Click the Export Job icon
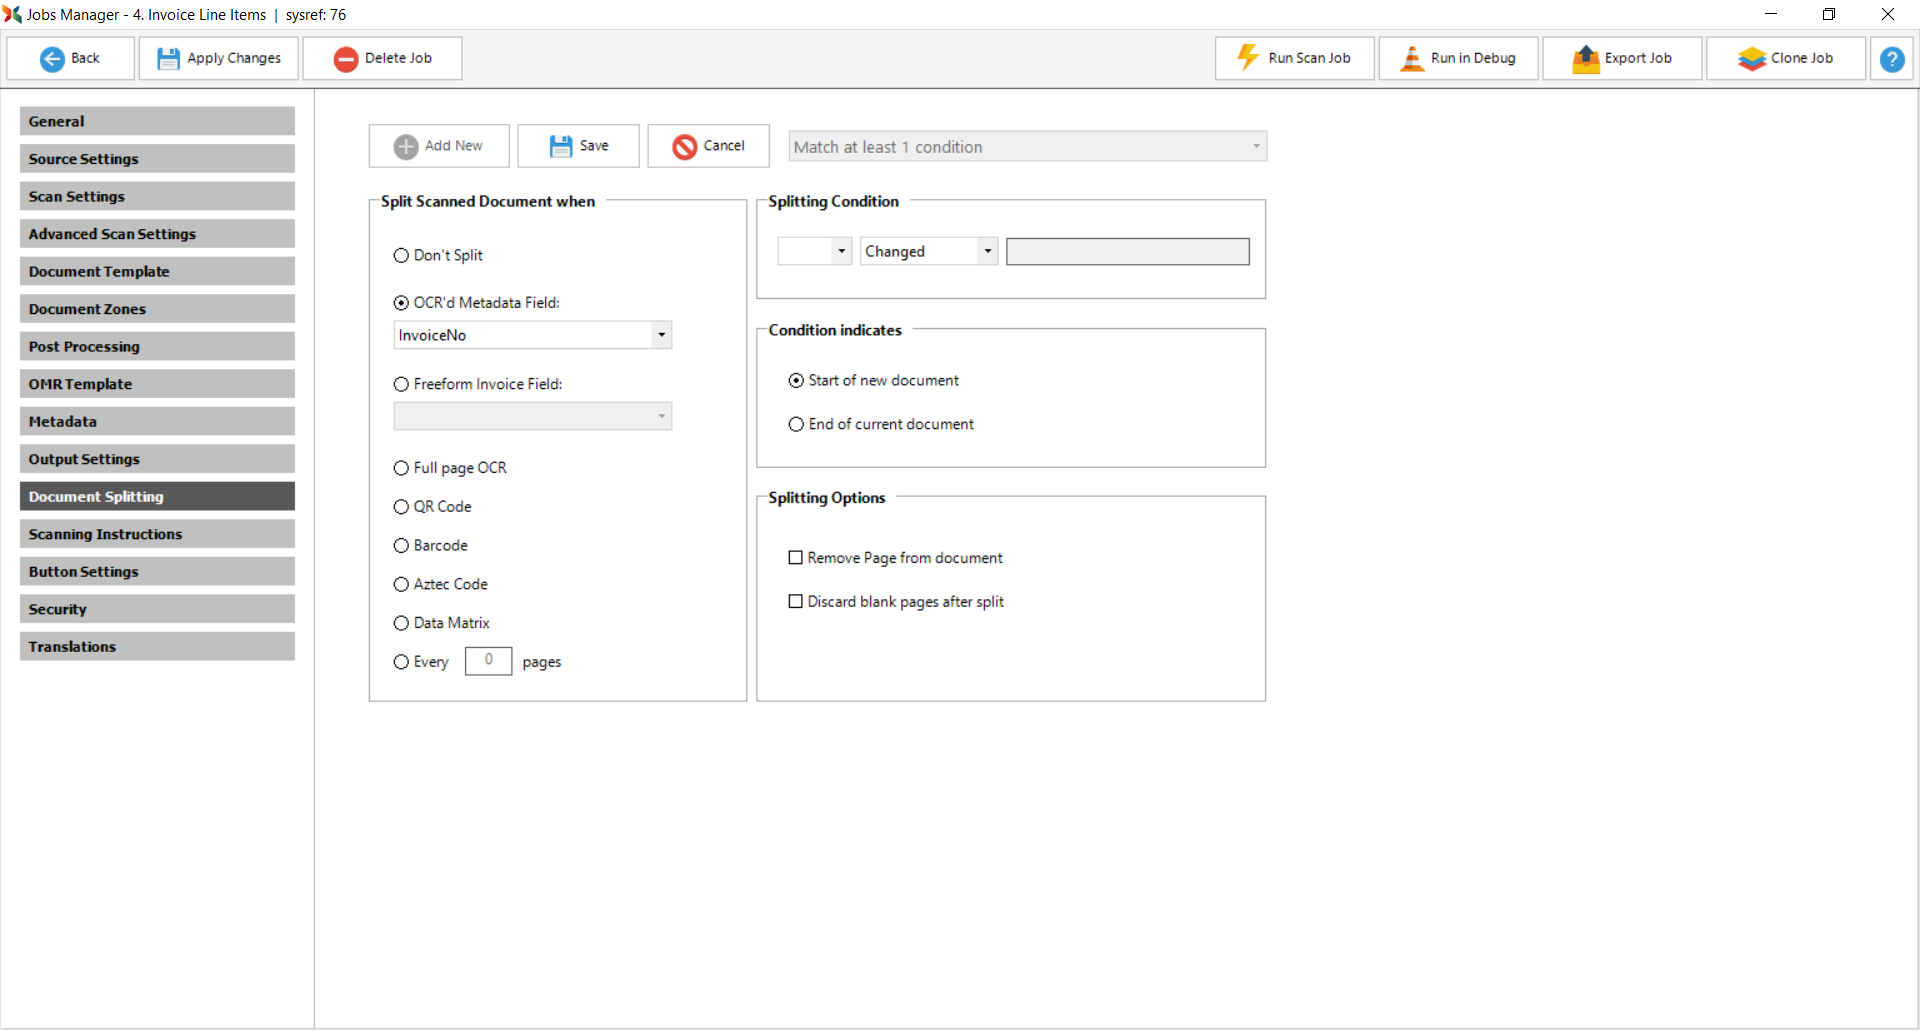This screenshot has width=1920, height=1030. (1586, 59)
